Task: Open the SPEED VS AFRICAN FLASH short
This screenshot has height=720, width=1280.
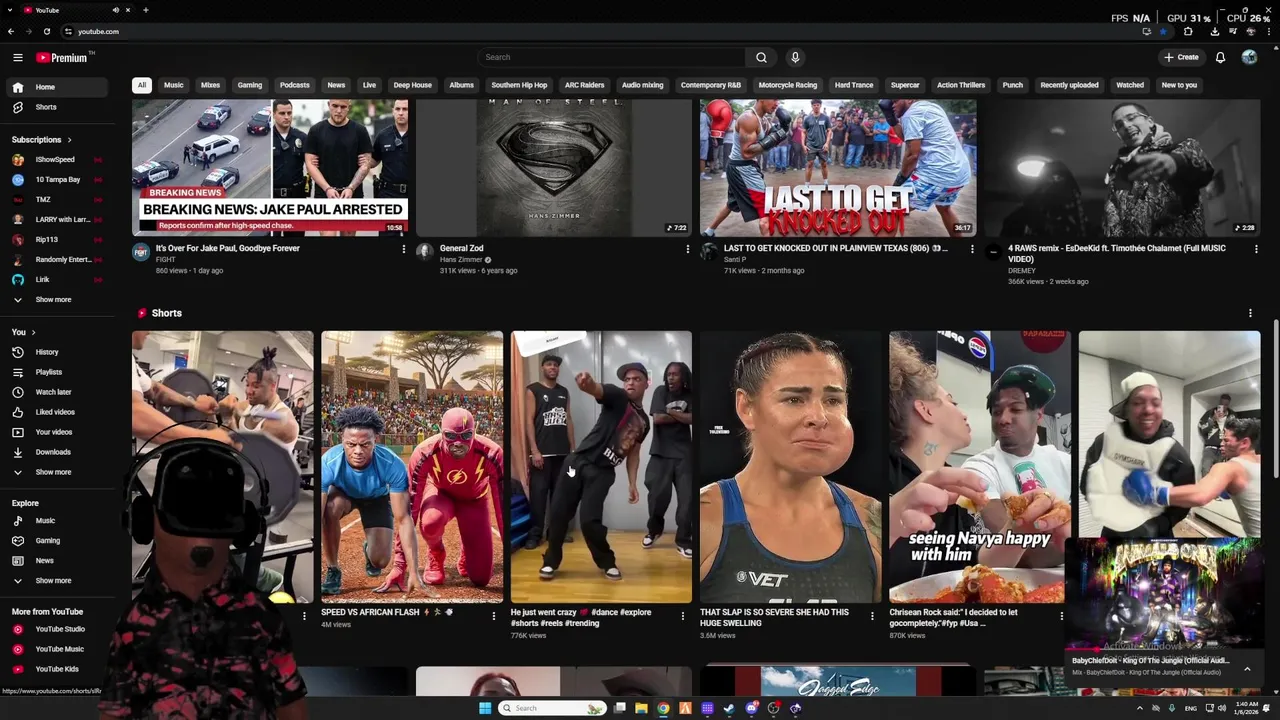Action: point(412,467)
